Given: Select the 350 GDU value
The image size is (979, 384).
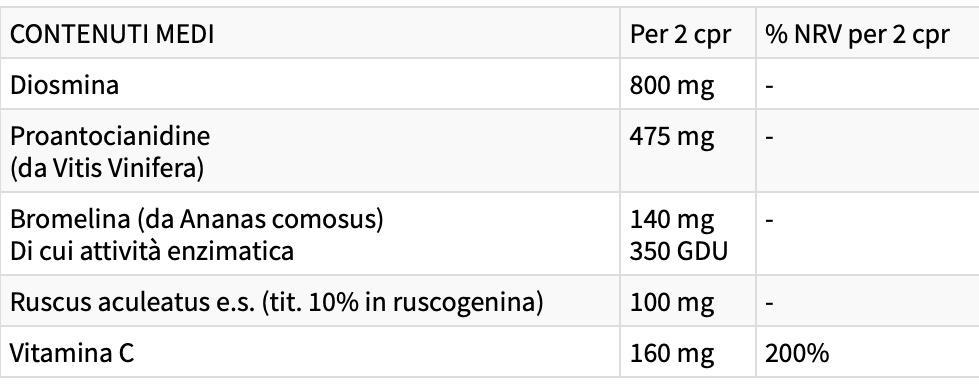Looking at the screenshot, I should 679,251.
